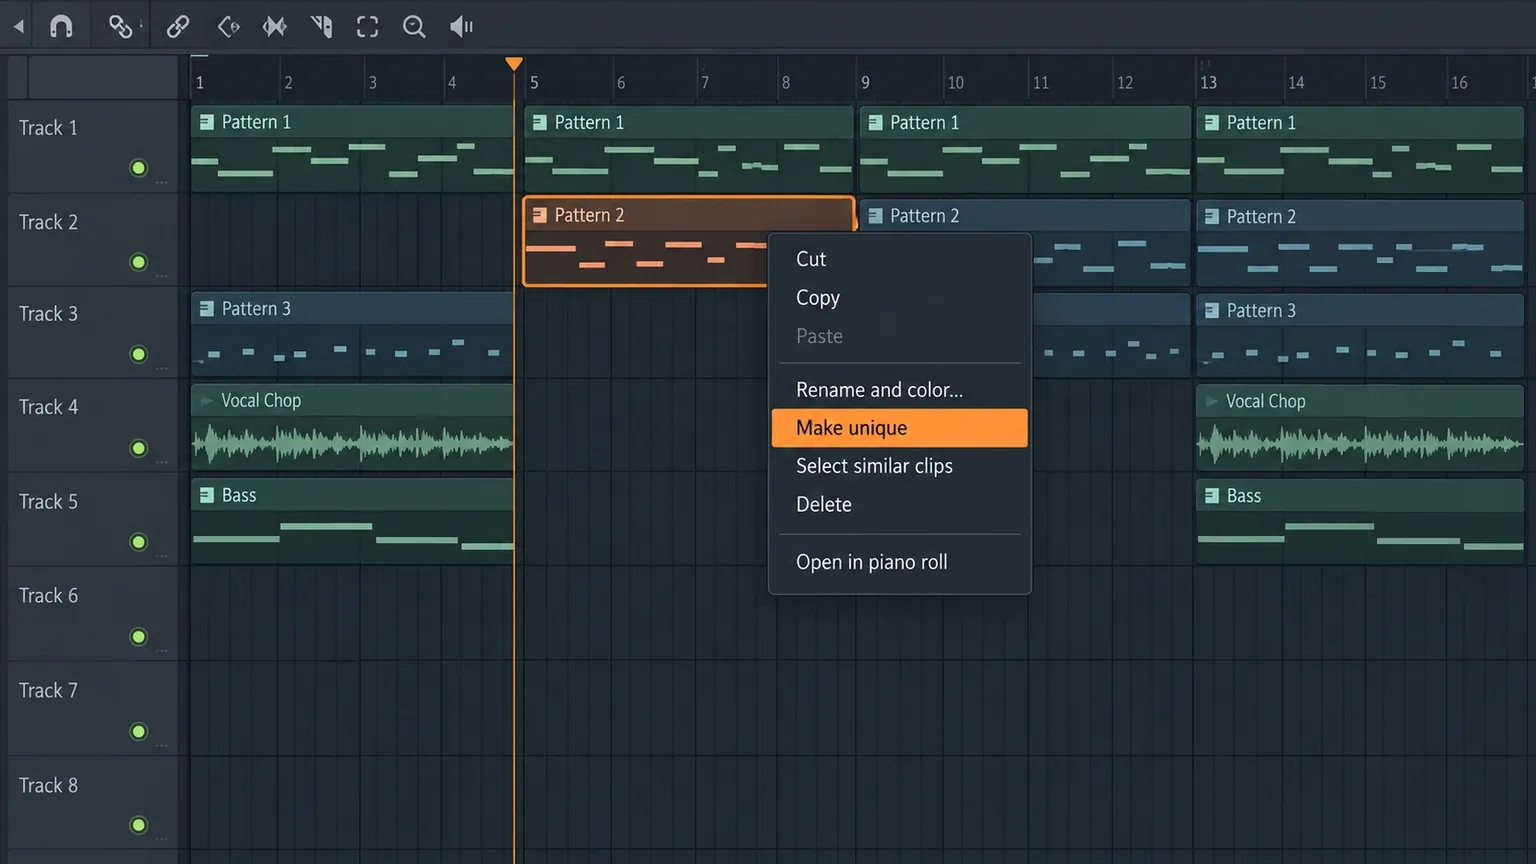Select the paint tool icon in toolbar
This screenshot has height=864, width=1536.
(228, 27)
